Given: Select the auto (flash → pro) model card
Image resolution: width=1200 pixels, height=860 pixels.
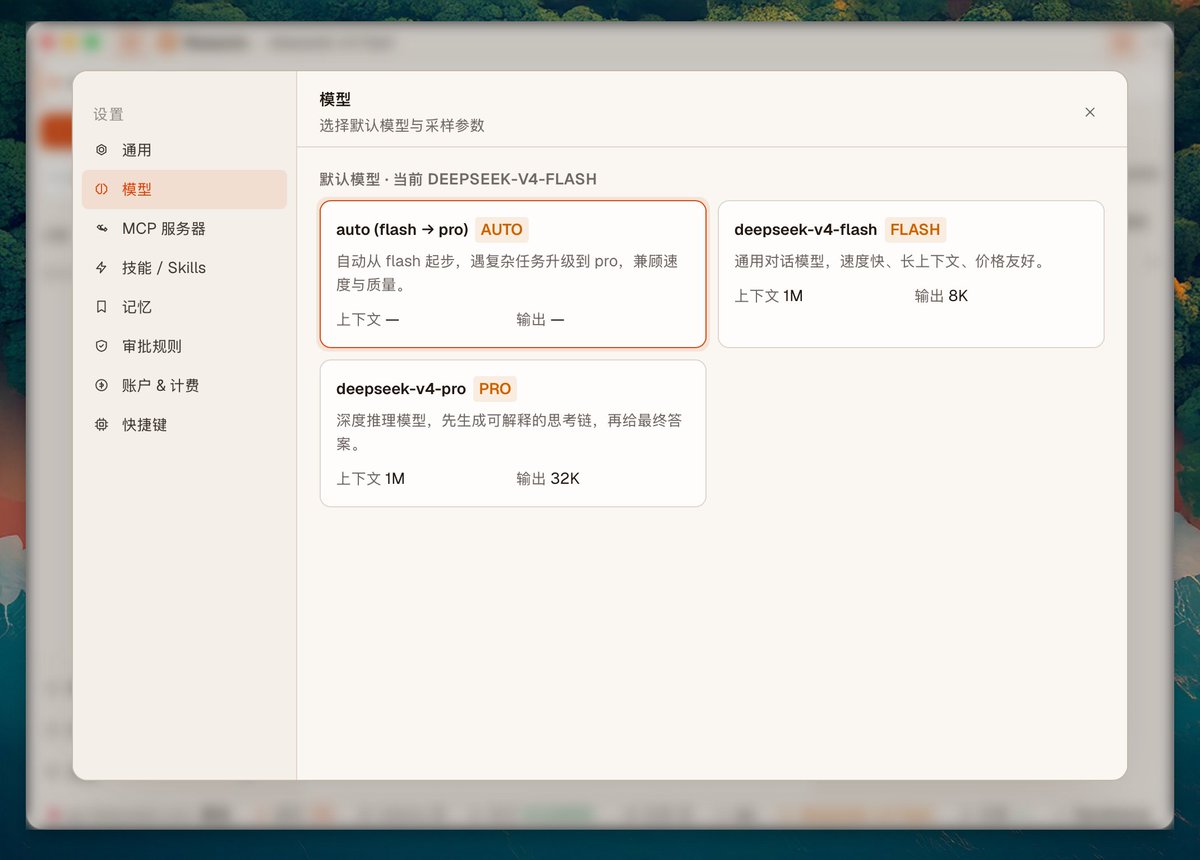Looking at the screenshot, I should (x=513, y=274).
